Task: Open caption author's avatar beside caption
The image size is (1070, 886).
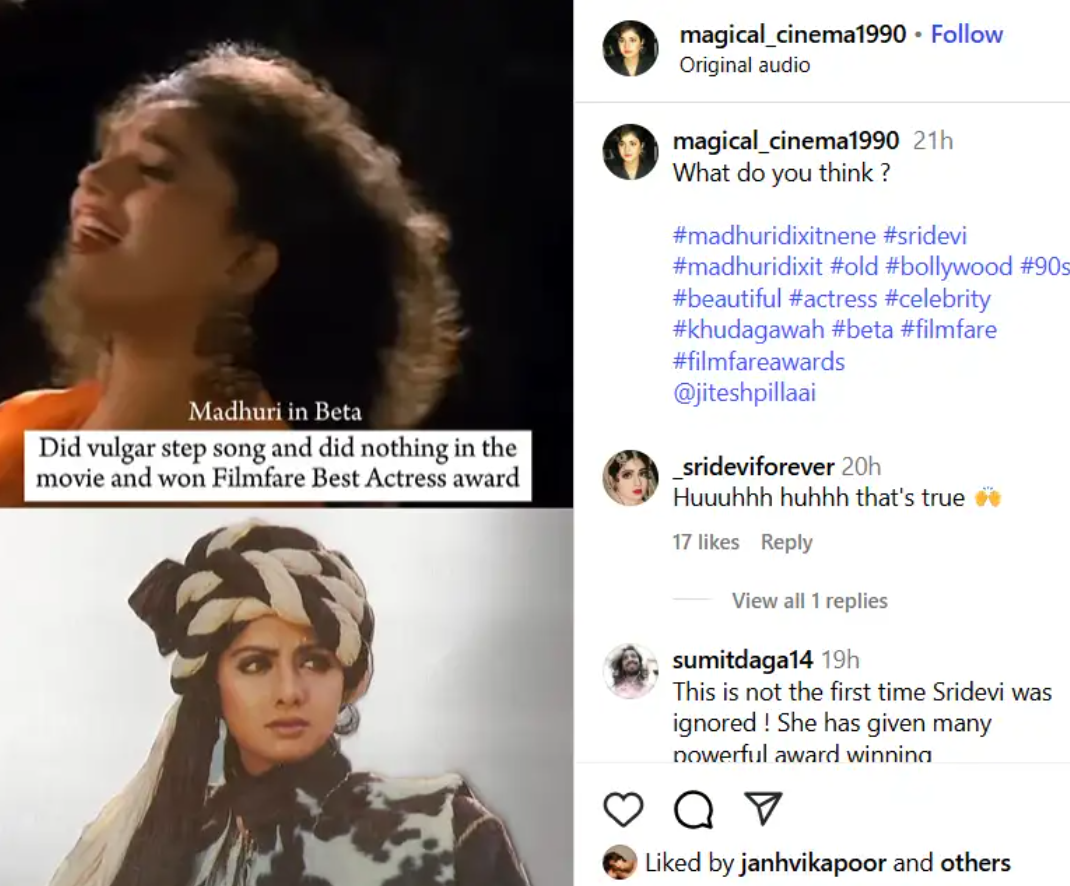Action: pos(631,152)
